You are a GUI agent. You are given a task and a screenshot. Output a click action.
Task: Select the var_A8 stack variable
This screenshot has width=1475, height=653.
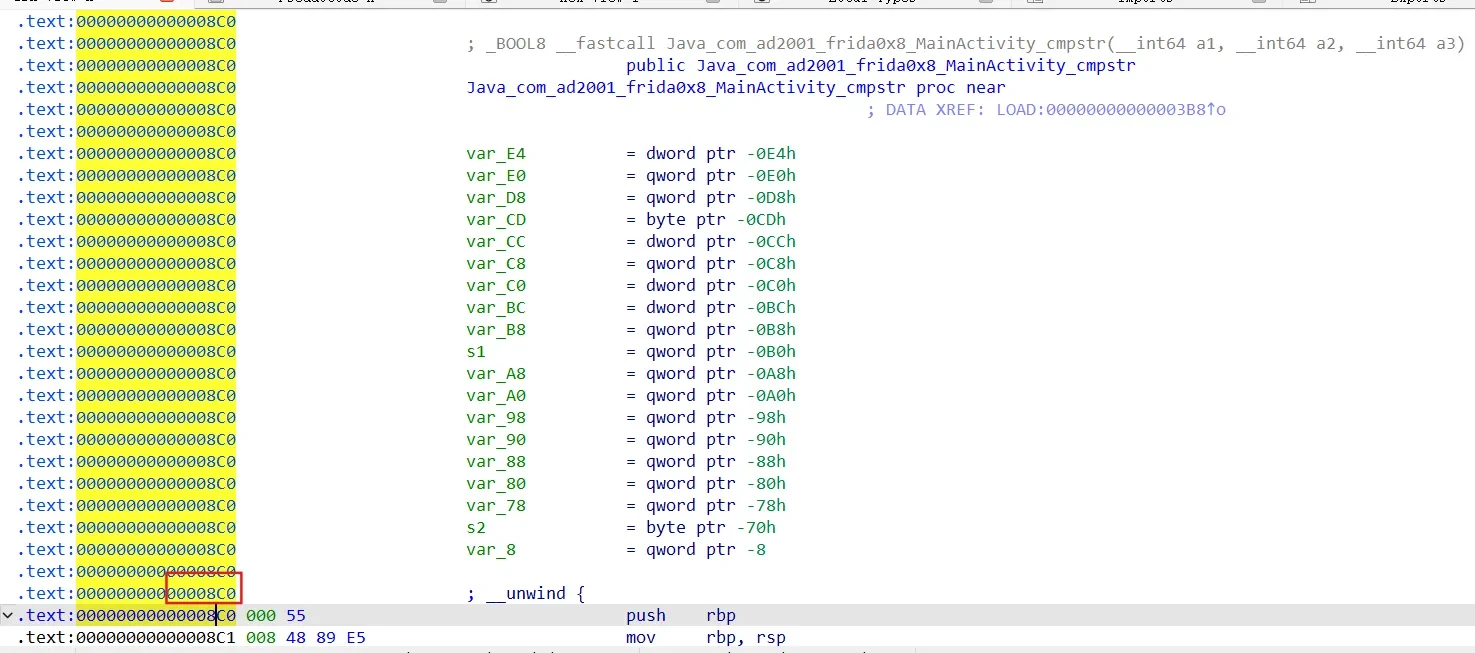coord(496,374)
